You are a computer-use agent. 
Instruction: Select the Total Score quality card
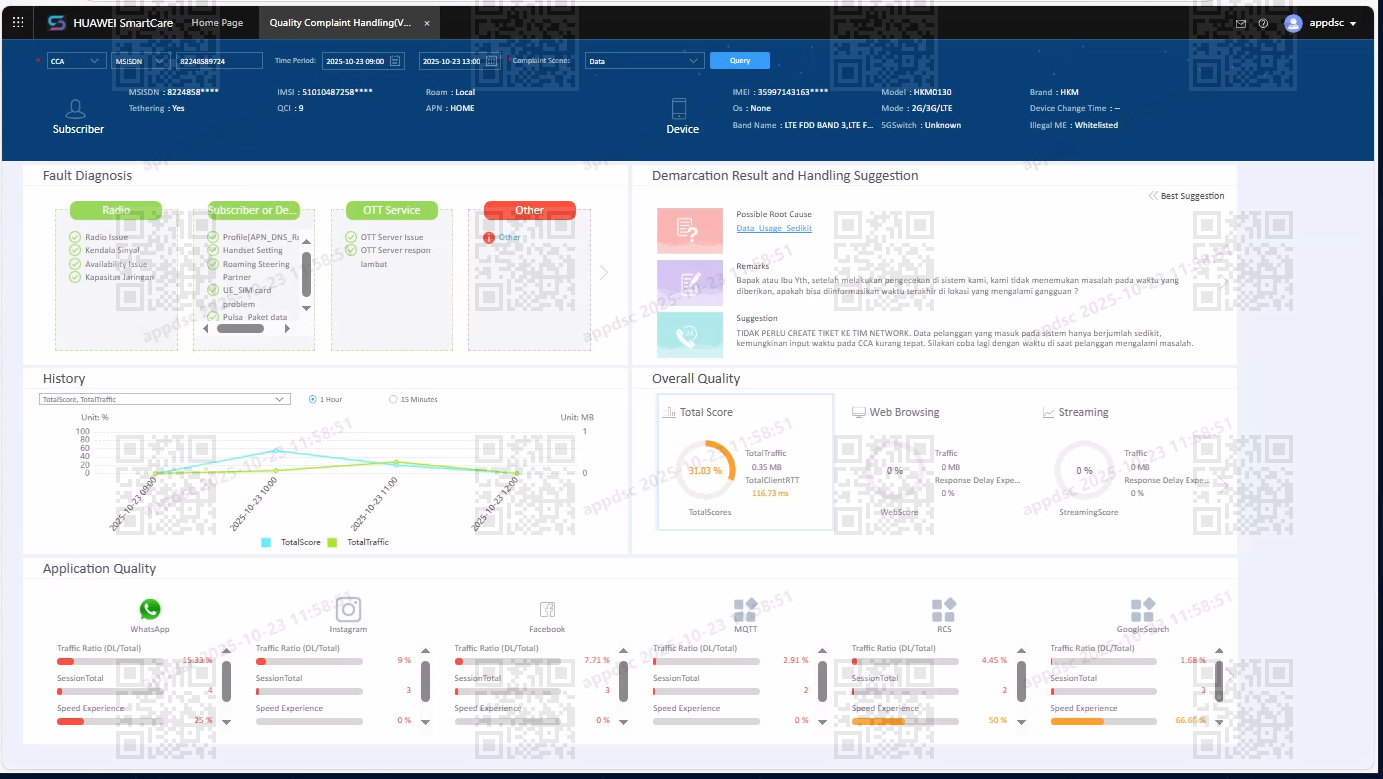click(x=745, y=462)
